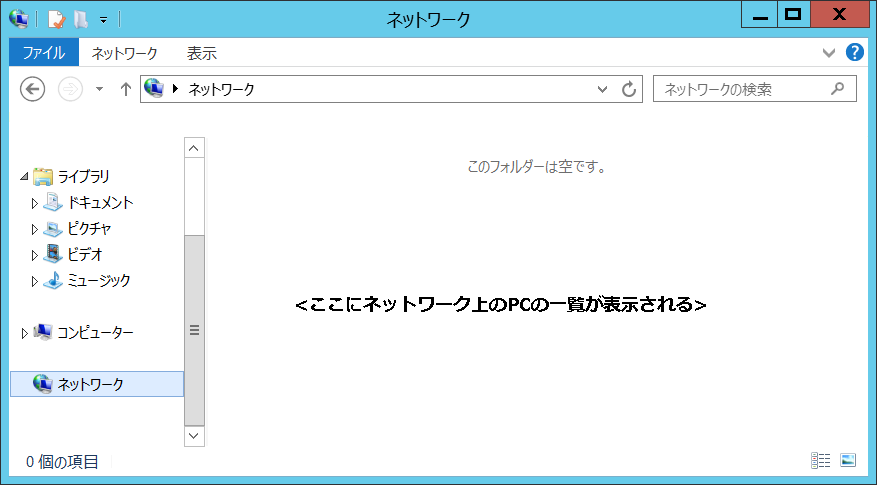The width and height of the screenshot is (877, 485).
Task: Select ピクチャ in navigation pane
Action: click(89, 228)
